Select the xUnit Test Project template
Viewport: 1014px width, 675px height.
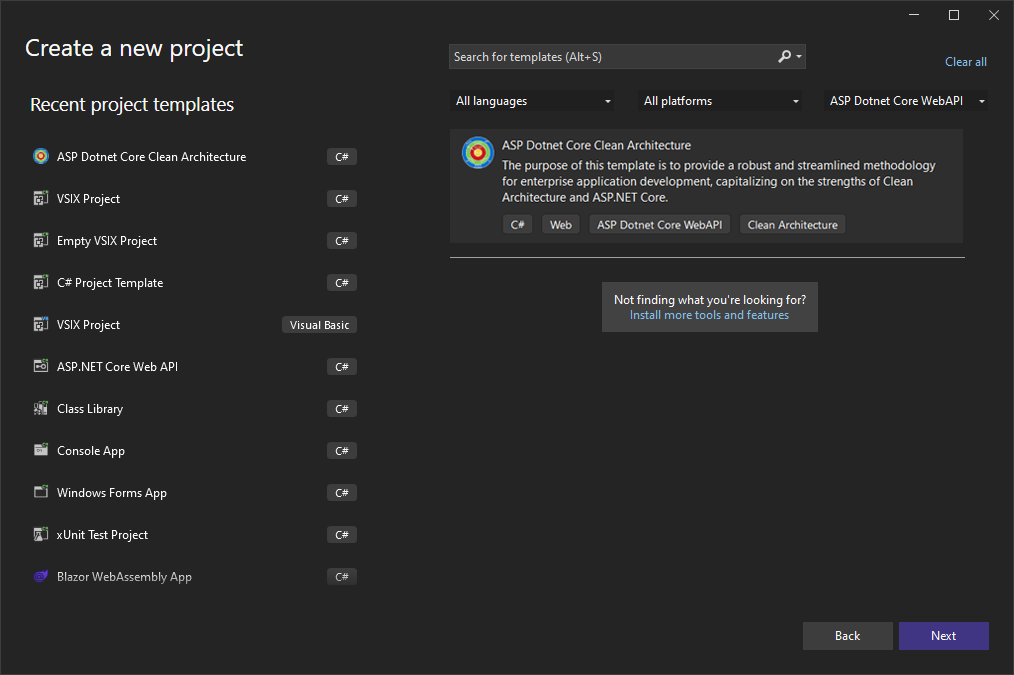[102, 535]
